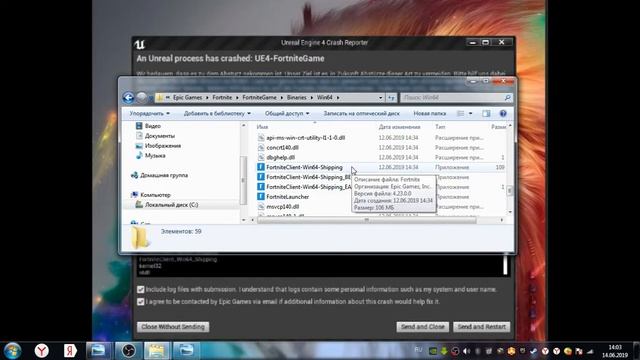Navigate to 'Fortnite' in the breadcrumb
This screenshot has height=360, width=640.
click(x=222, y=98)
